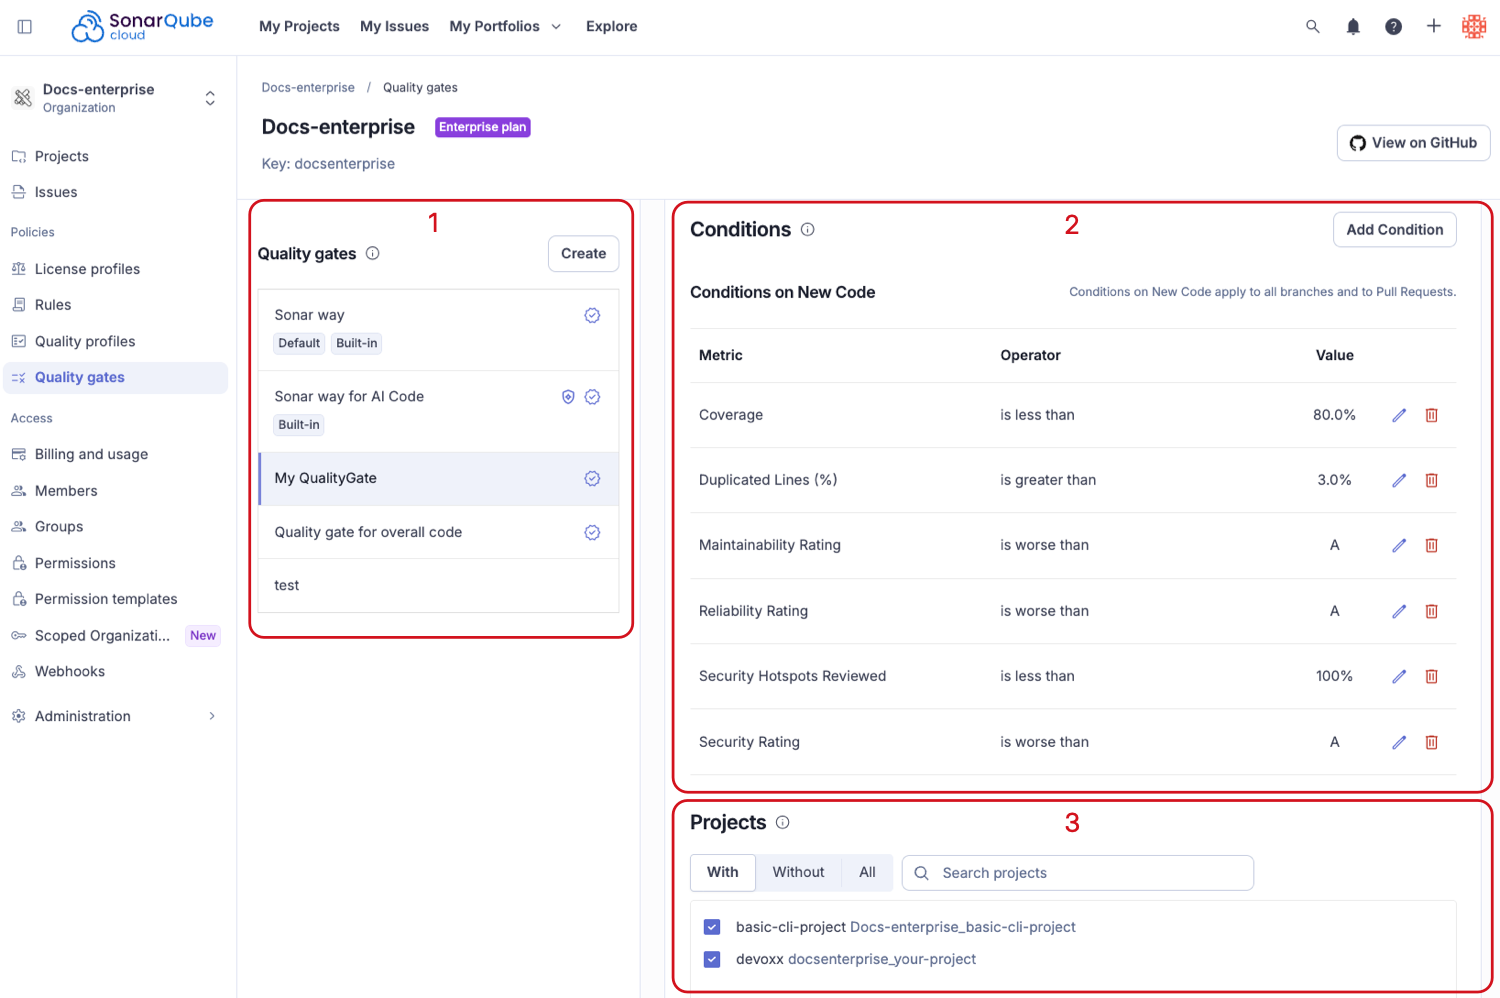
Task: Open Permissions in the sidebar
Action: point(114,563)
